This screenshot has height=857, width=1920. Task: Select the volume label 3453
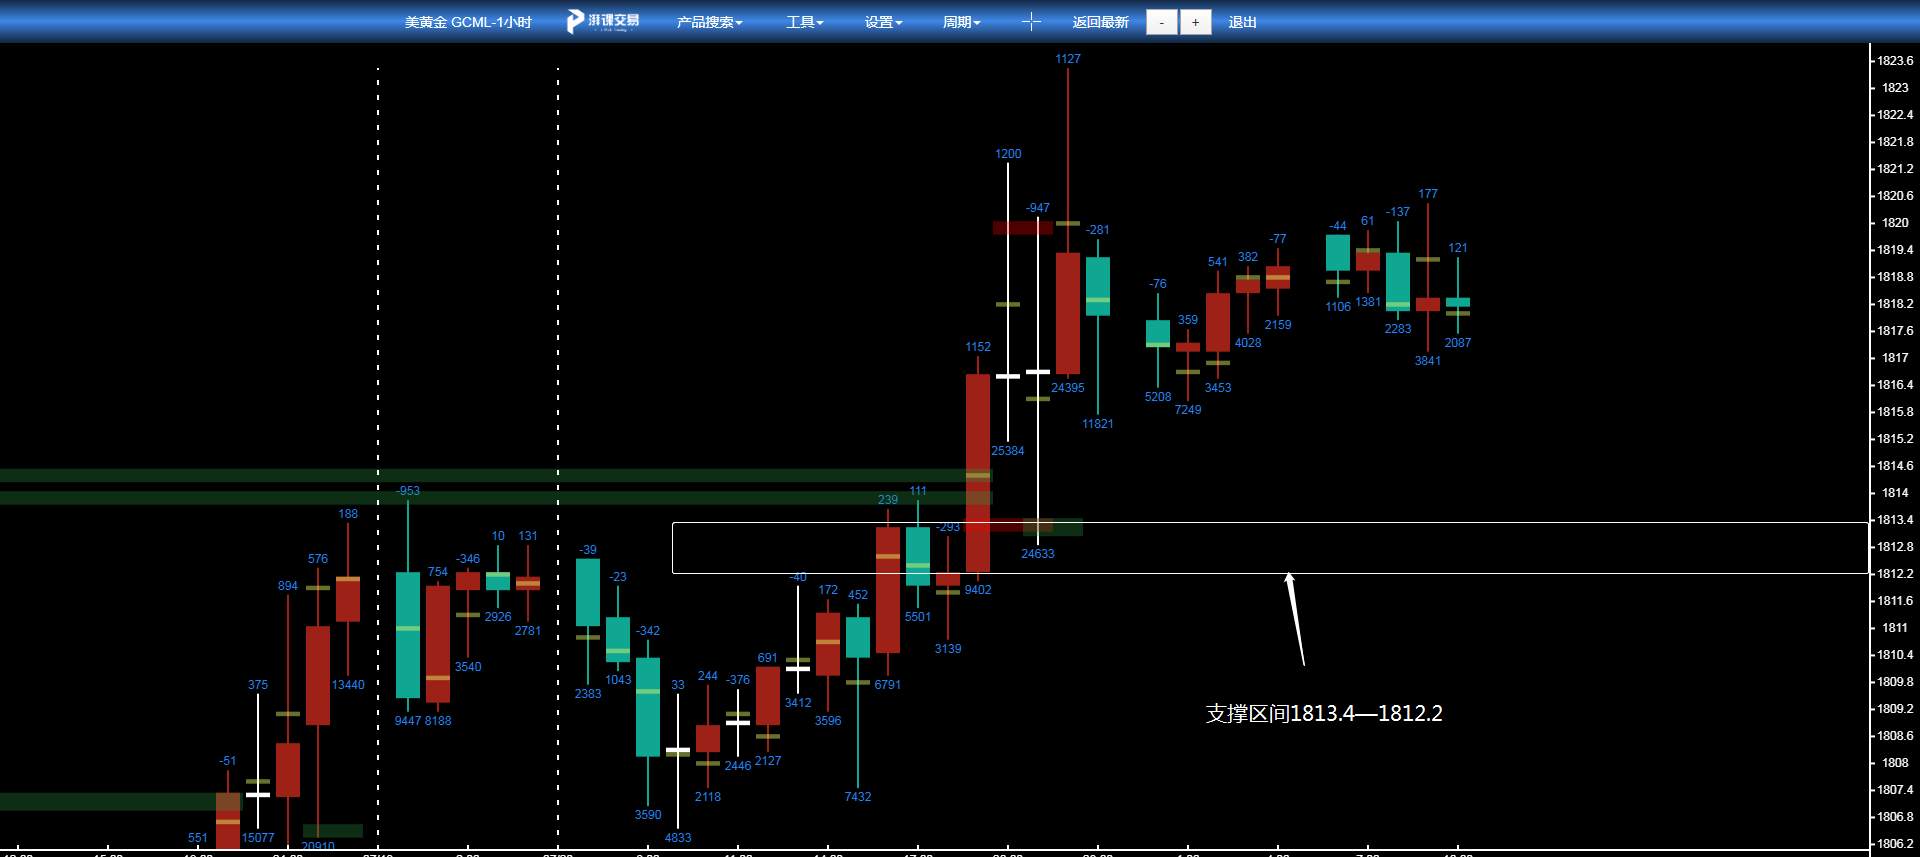(x=1218, y=388)
